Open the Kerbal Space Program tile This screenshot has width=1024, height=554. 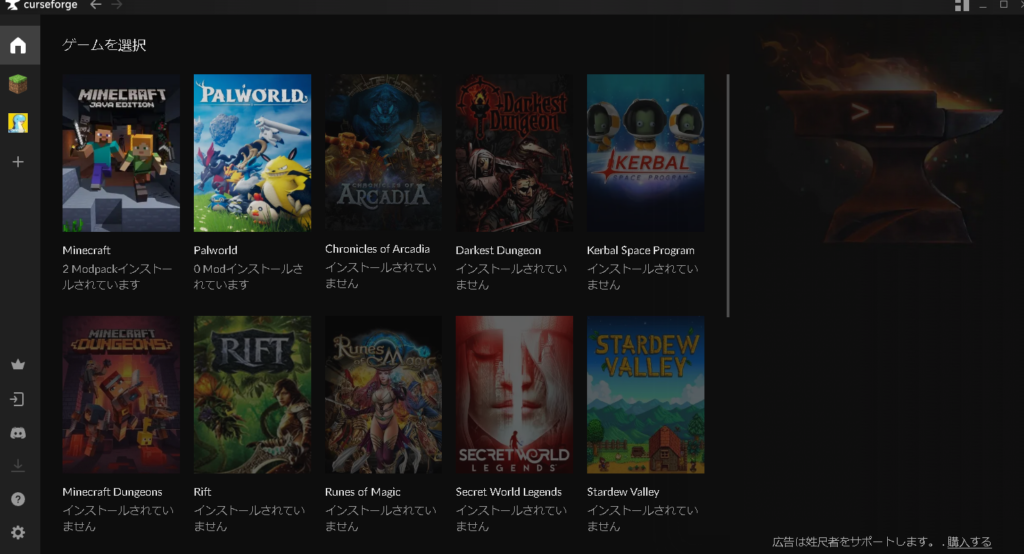[645, 153]
